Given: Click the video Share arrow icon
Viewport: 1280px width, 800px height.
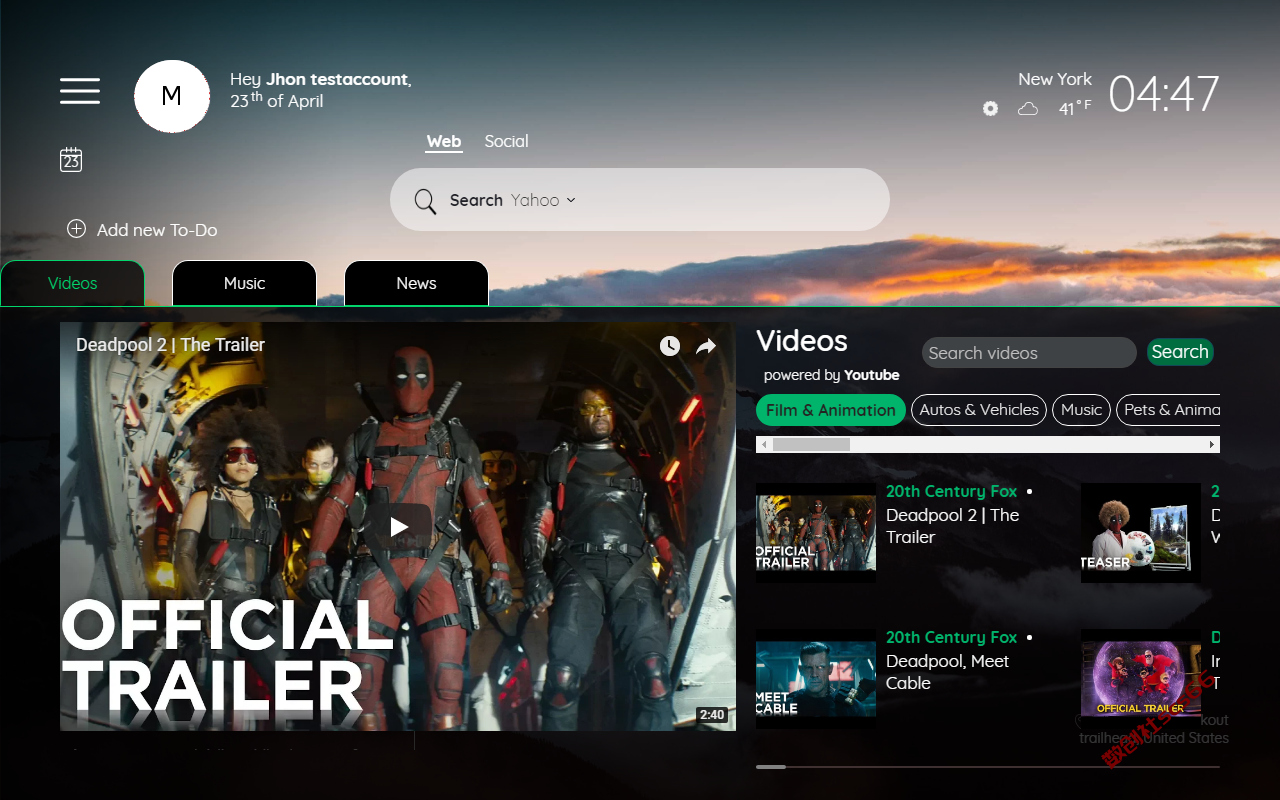Looking at the screenshot, I should point(706,346).
